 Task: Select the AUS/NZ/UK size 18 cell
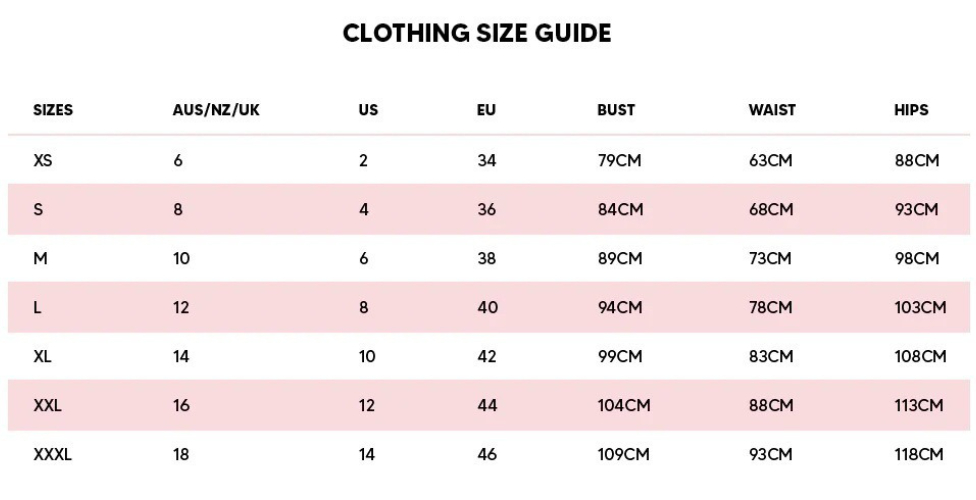point(180,455)
